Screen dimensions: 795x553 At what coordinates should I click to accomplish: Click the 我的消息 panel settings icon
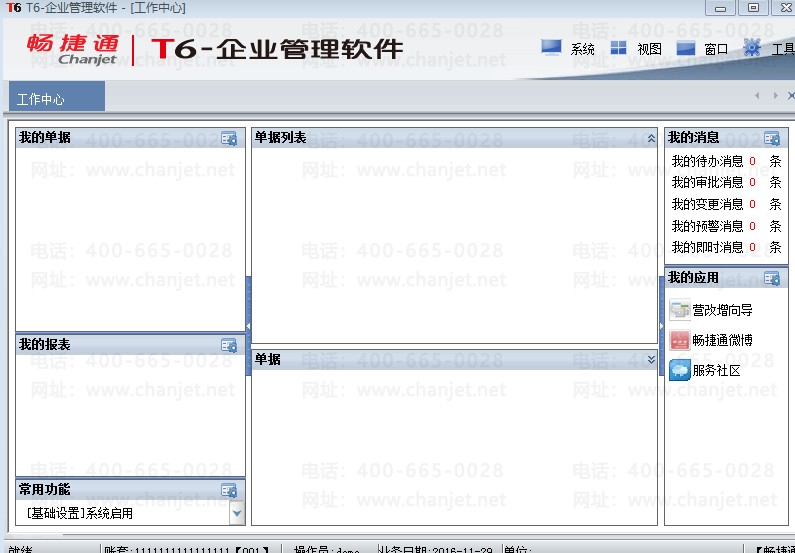[772, 138]
